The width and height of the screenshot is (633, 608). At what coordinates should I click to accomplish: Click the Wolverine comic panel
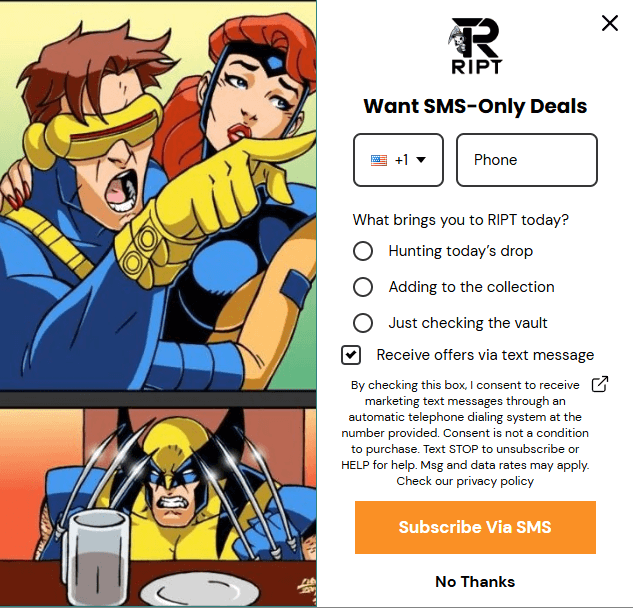(x=158, y=507)
